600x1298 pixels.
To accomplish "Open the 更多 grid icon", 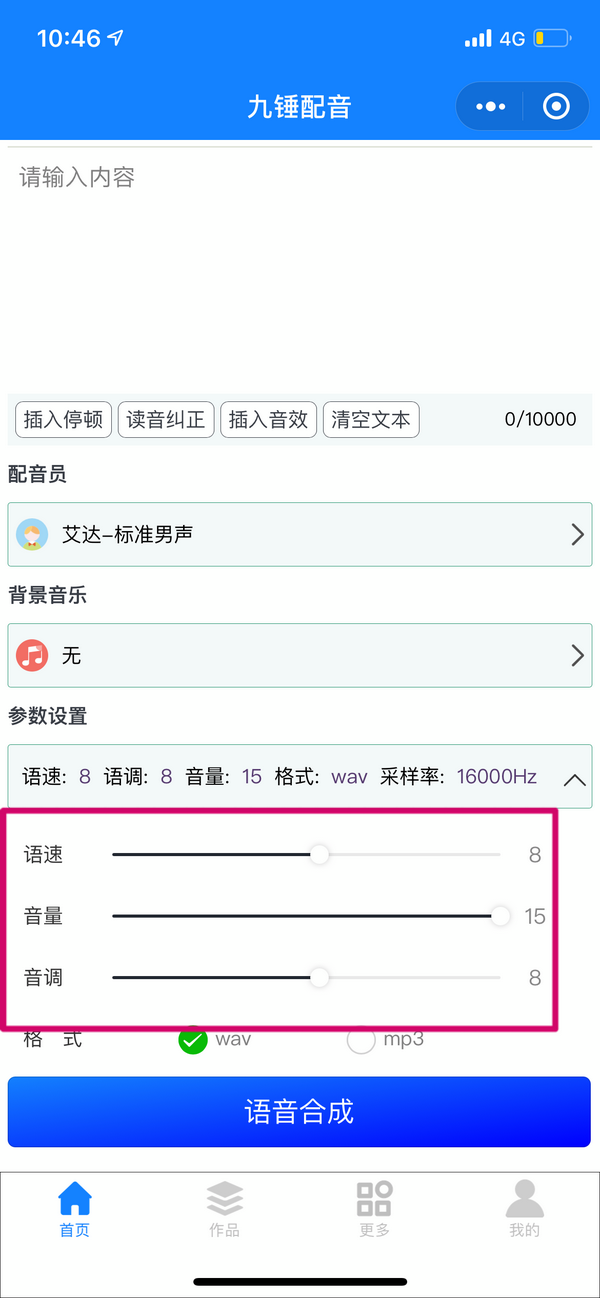I will (375, 1197).
